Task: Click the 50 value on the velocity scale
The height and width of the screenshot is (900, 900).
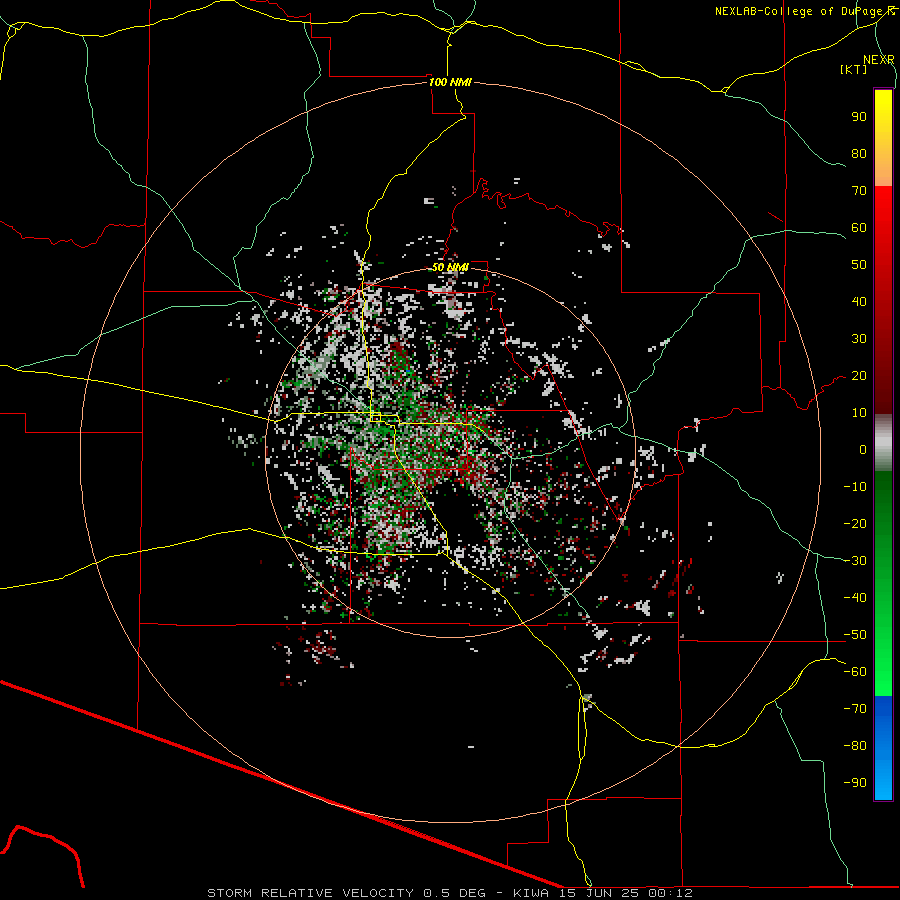Action: pyautogui.click(x=859, y=265)
